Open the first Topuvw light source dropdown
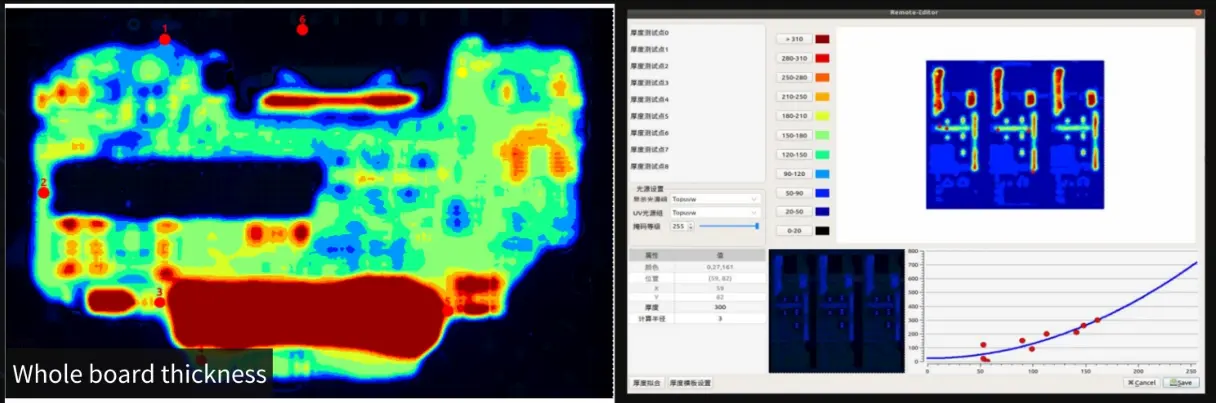The height and width of the screenshot is (403, 1216). click(715, 199)
